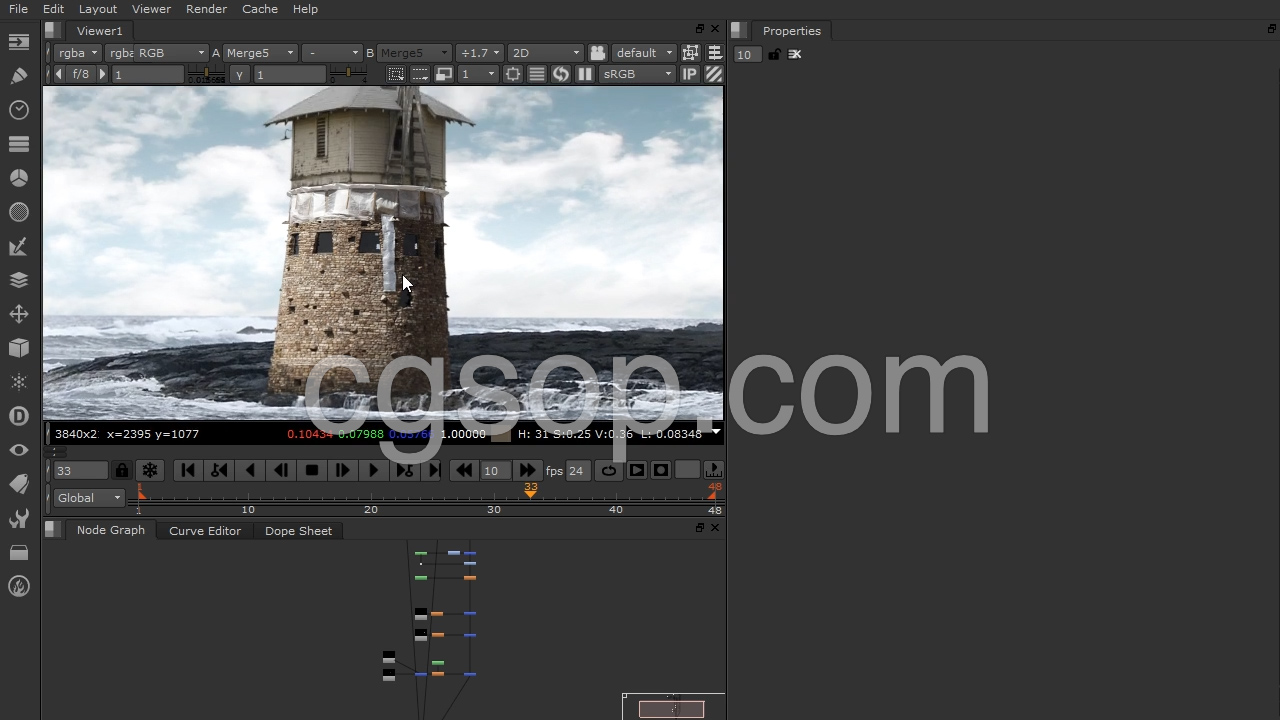Image resolution: width=1280 pixels, height=720 pixels.
Task: Switch to the Dope Sheet tab
Action: click(298, 531)
